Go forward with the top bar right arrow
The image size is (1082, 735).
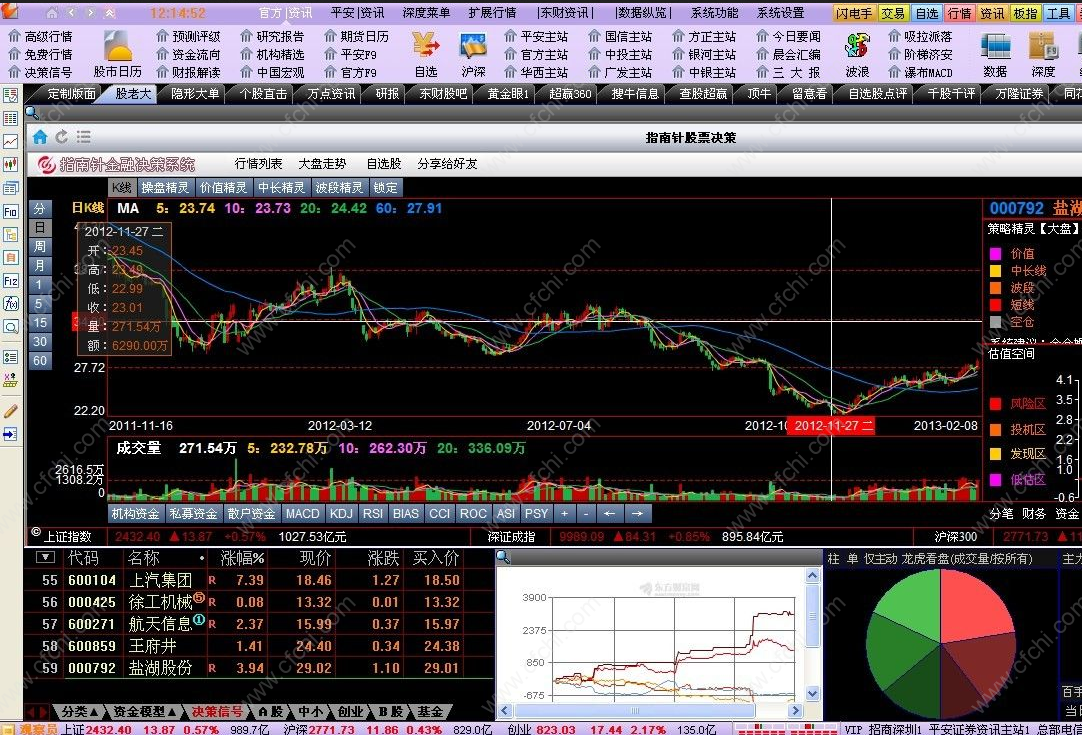coord(90,12)
